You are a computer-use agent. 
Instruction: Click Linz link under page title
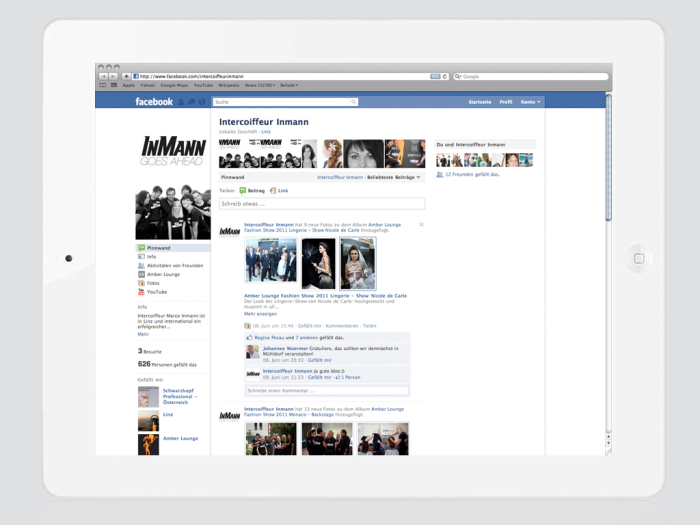pyautogui.click(x=266, y=132)
